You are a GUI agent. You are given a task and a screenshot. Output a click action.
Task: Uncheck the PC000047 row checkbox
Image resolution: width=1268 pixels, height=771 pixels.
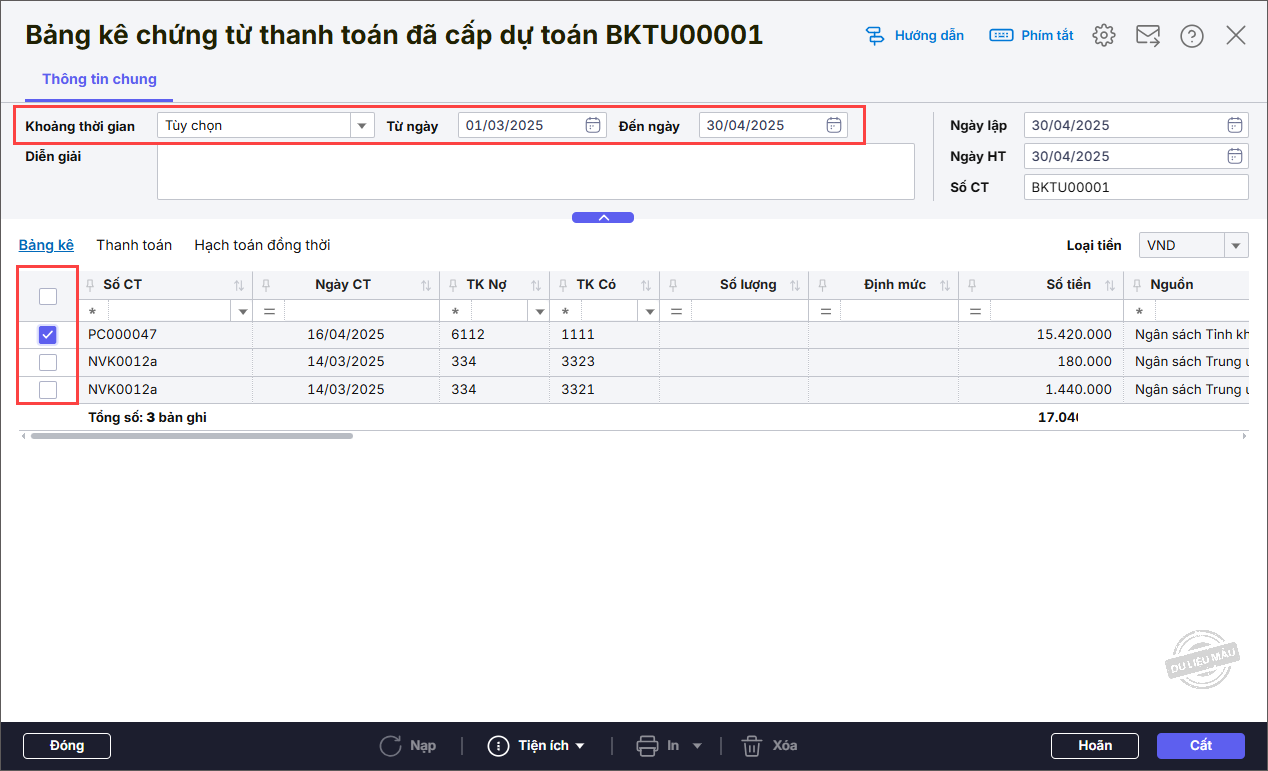47,335
